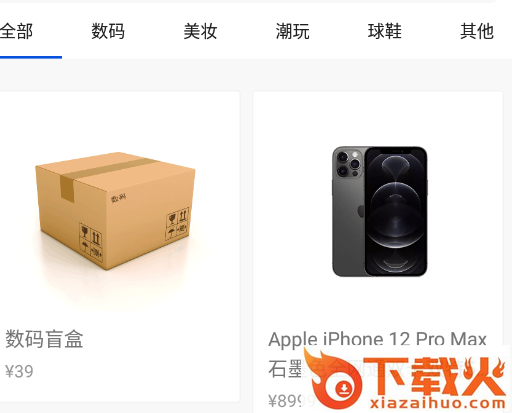Open the 球鞋 category tab

click(x=385, y=31)
